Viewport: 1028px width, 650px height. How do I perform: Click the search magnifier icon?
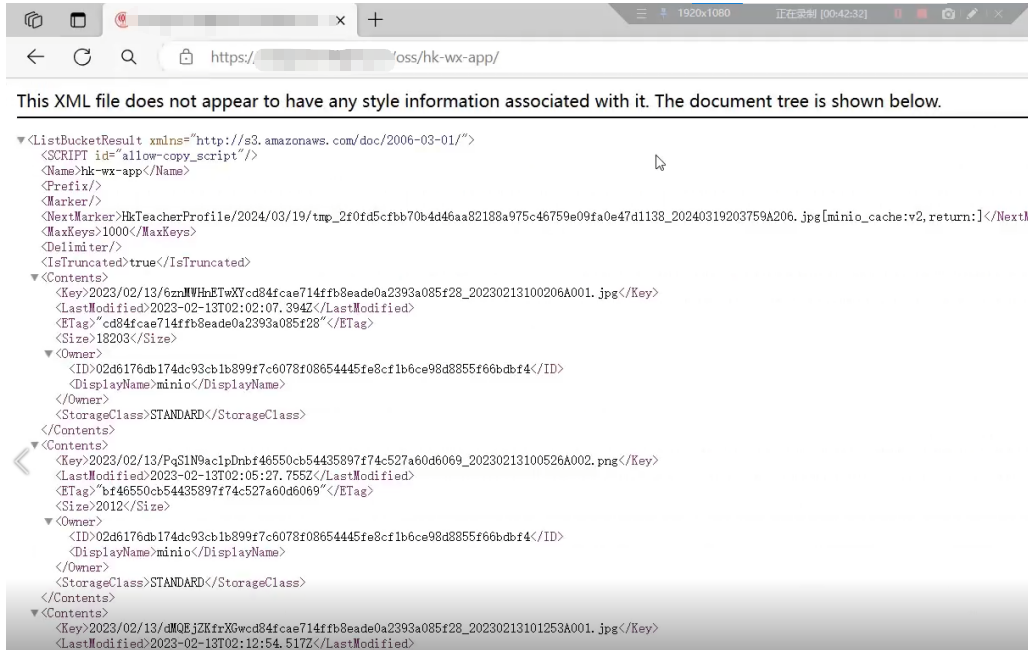pyautogui.click(x=128, y=57)
